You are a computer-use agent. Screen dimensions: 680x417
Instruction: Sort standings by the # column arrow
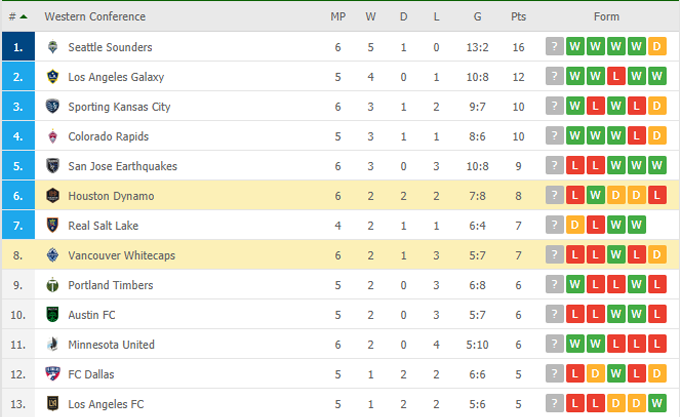pyautogui.click(x=19, y=17)
